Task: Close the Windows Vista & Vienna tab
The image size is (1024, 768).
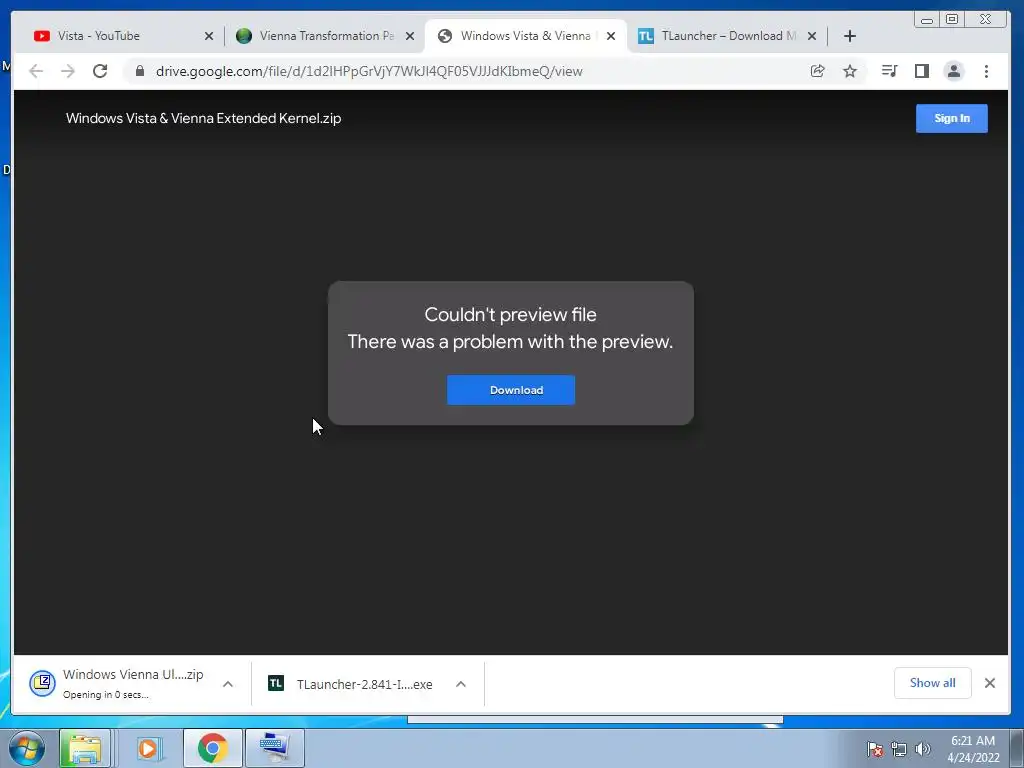Action: click(611, 36)
